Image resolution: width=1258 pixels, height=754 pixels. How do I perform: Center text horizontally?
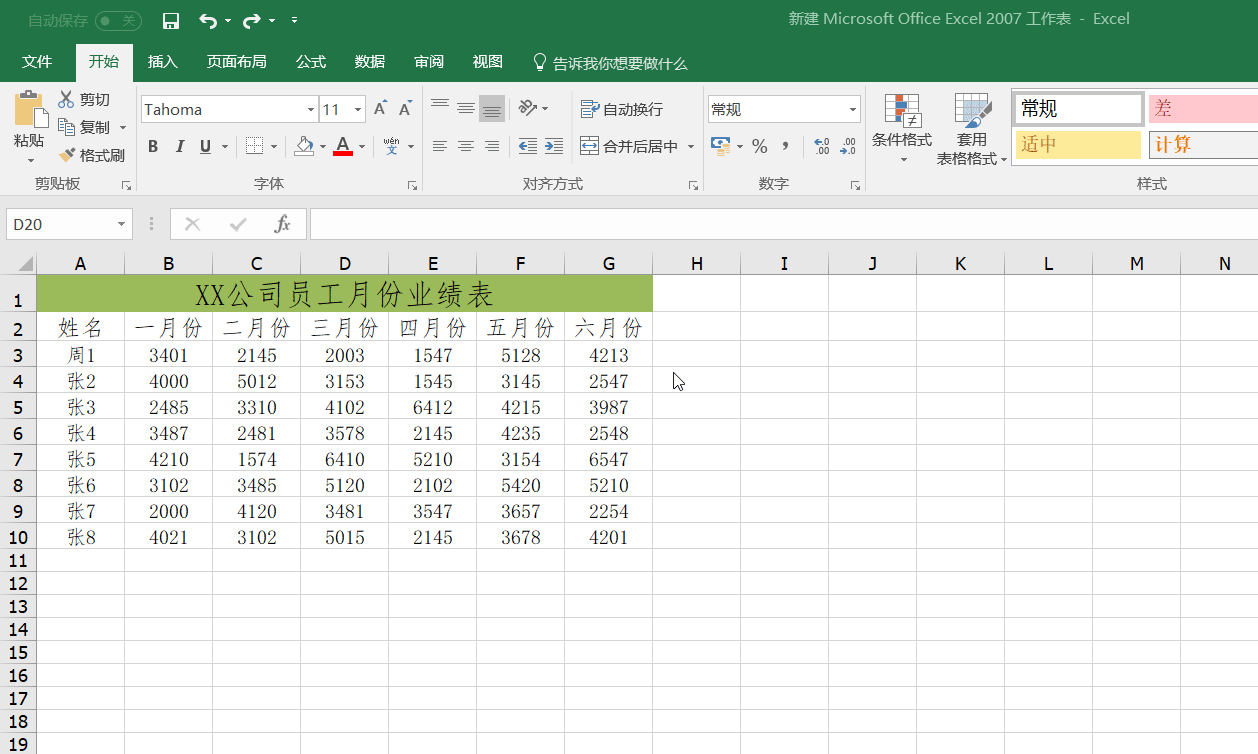(x=466, y=146)
